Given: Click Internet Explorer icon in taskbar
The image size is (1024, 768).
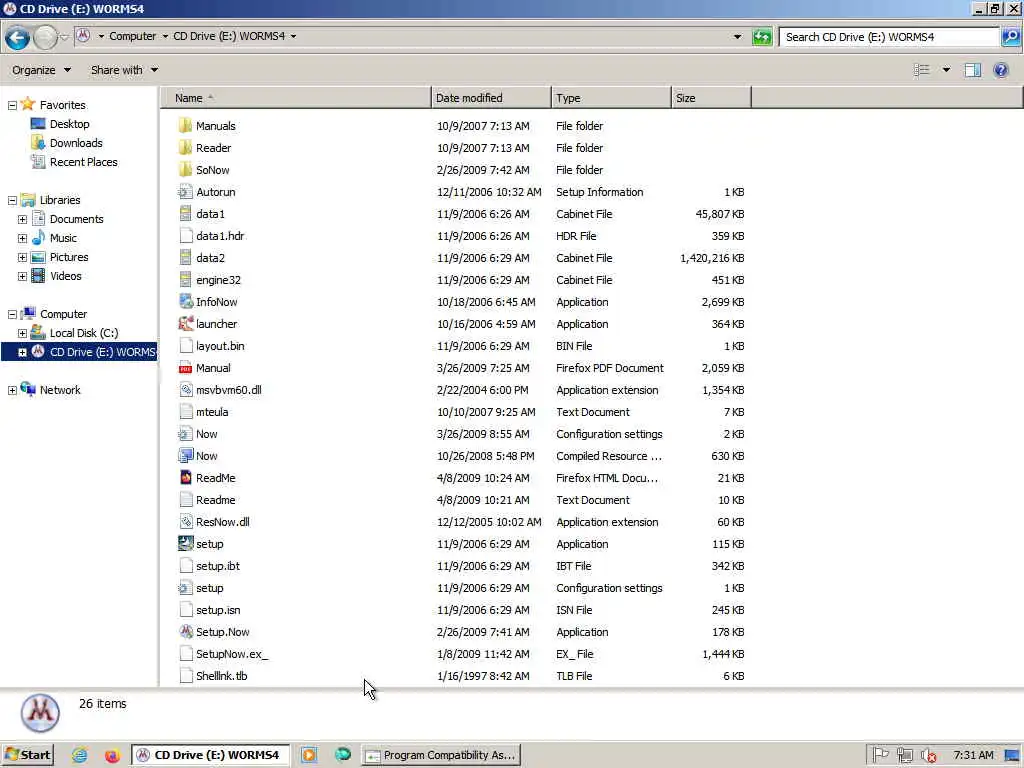Looking at the screenshot, I should [80, 755].
